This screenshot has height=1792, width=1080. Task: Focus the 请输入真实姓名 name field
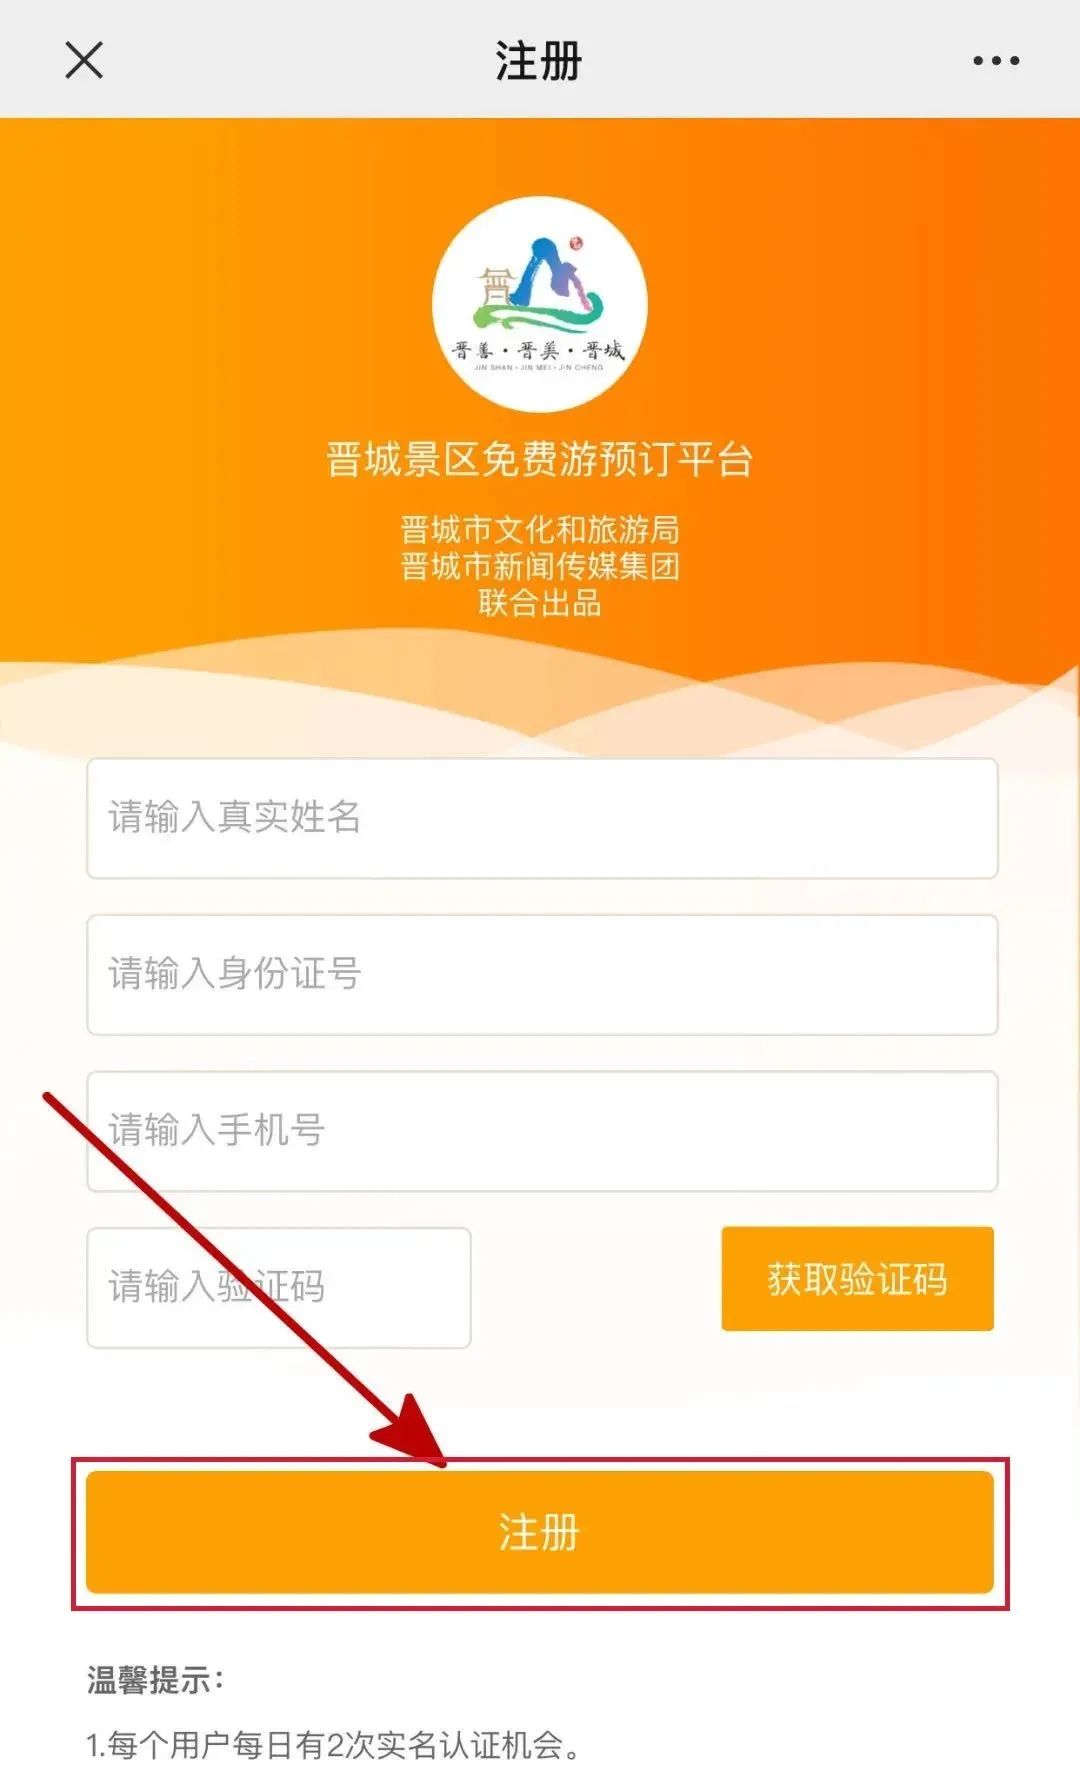tap(542, 818)
